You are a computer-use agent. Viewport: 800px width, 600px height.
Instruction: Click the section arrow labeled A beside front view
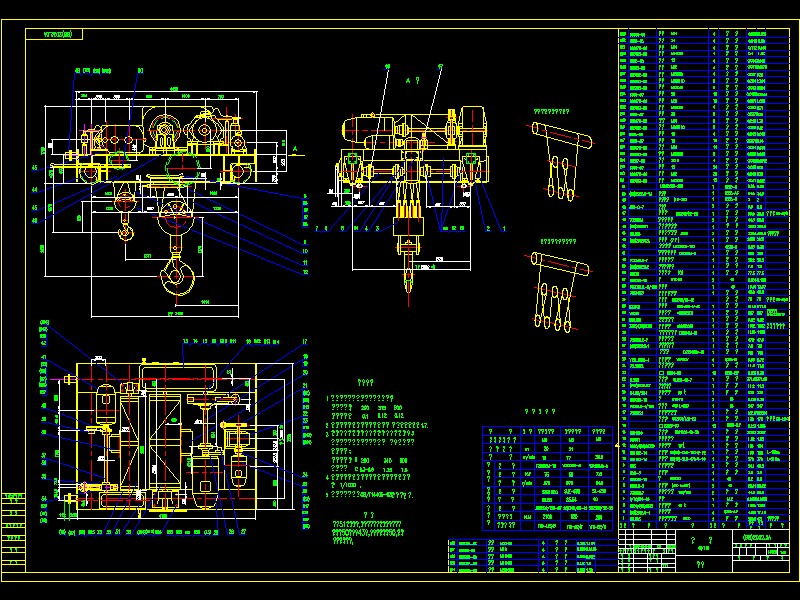point(297,152)
